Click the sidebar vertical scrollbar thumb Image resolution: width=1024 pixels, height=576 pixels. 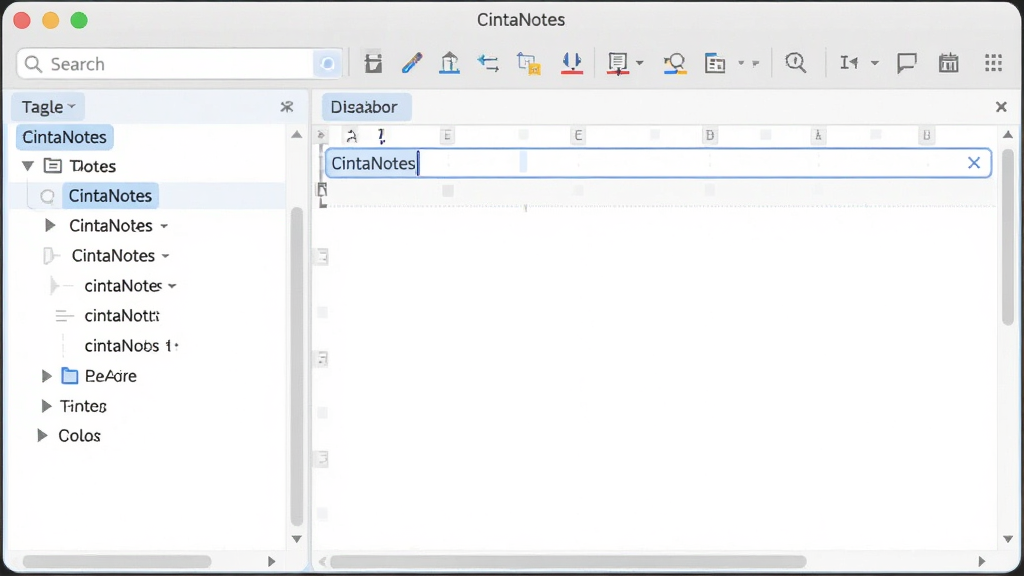tap(296, 366)
